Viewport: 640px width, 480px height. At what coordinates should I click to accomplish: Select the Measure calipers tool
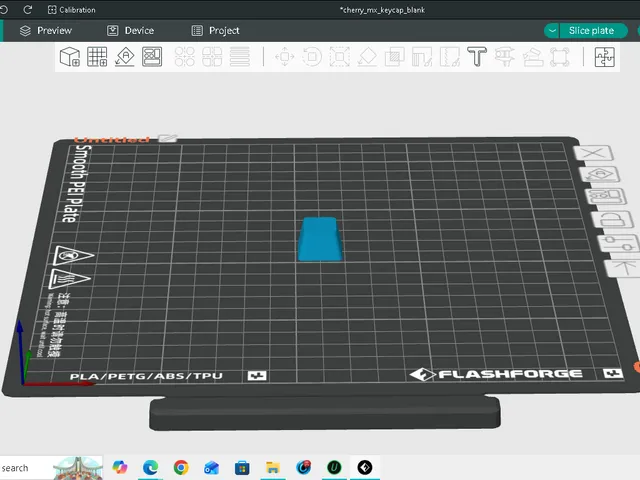pos(504,57)
